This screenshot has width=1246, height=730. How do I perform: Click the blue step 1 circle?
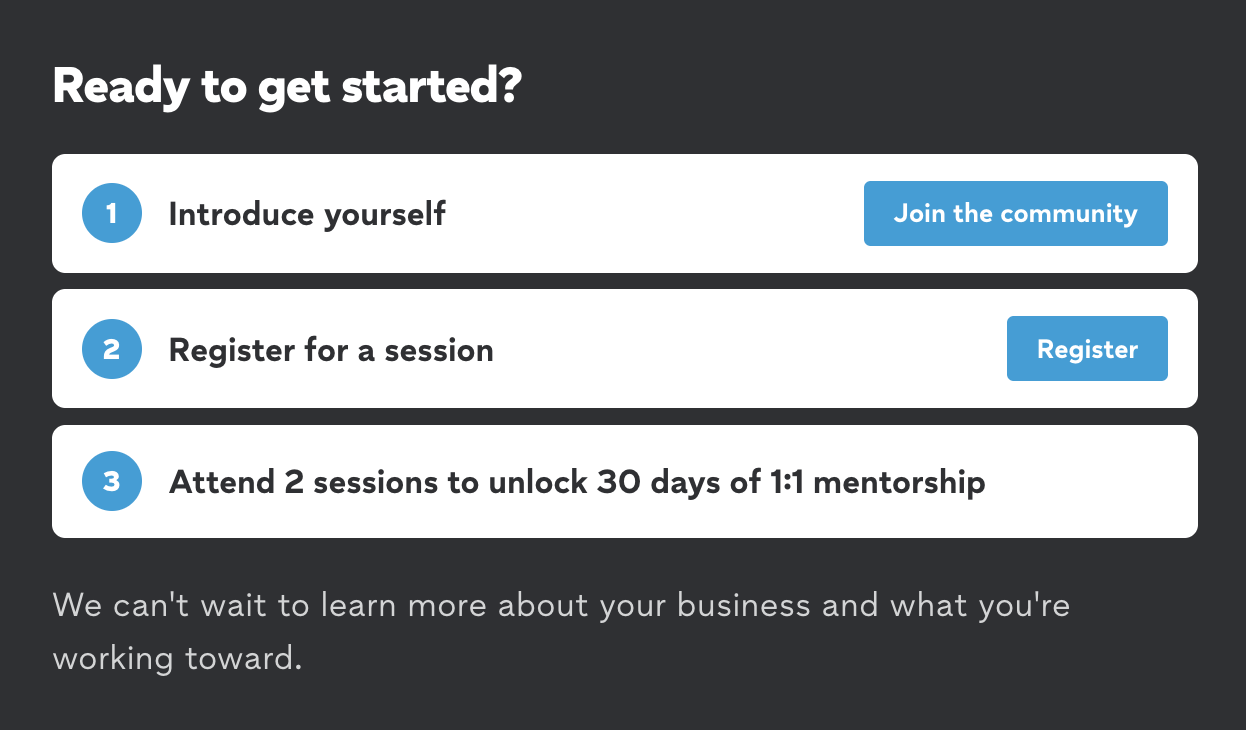point(111,213)
